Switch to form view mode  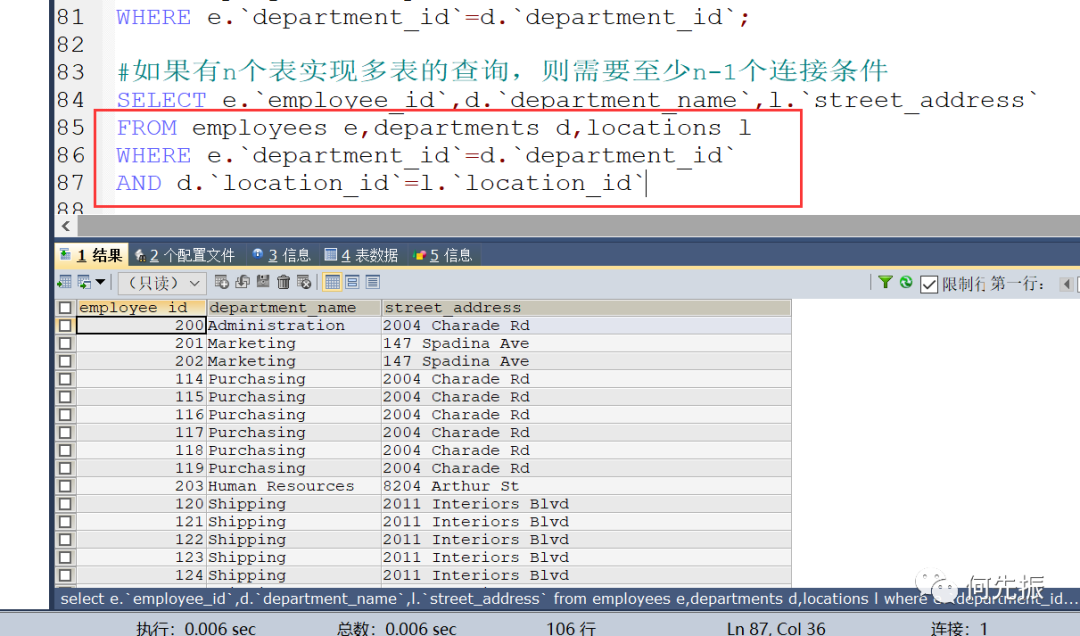pos(353,282)
